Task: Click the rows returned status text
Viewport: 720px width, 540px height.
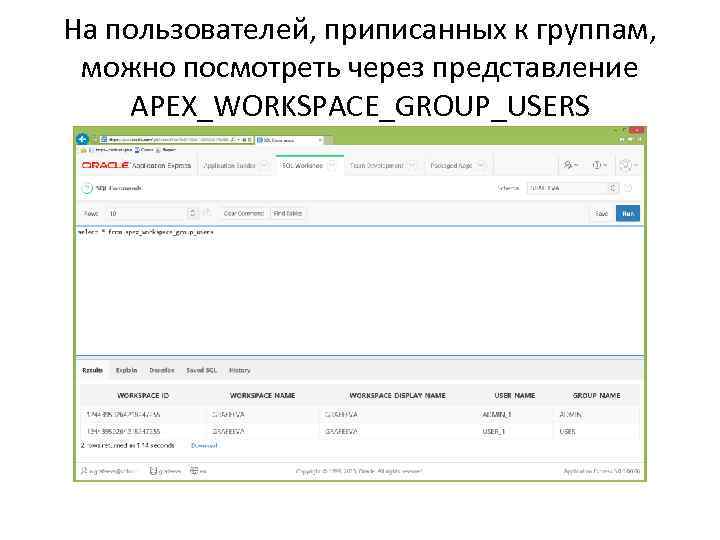Action: [128, 445]
